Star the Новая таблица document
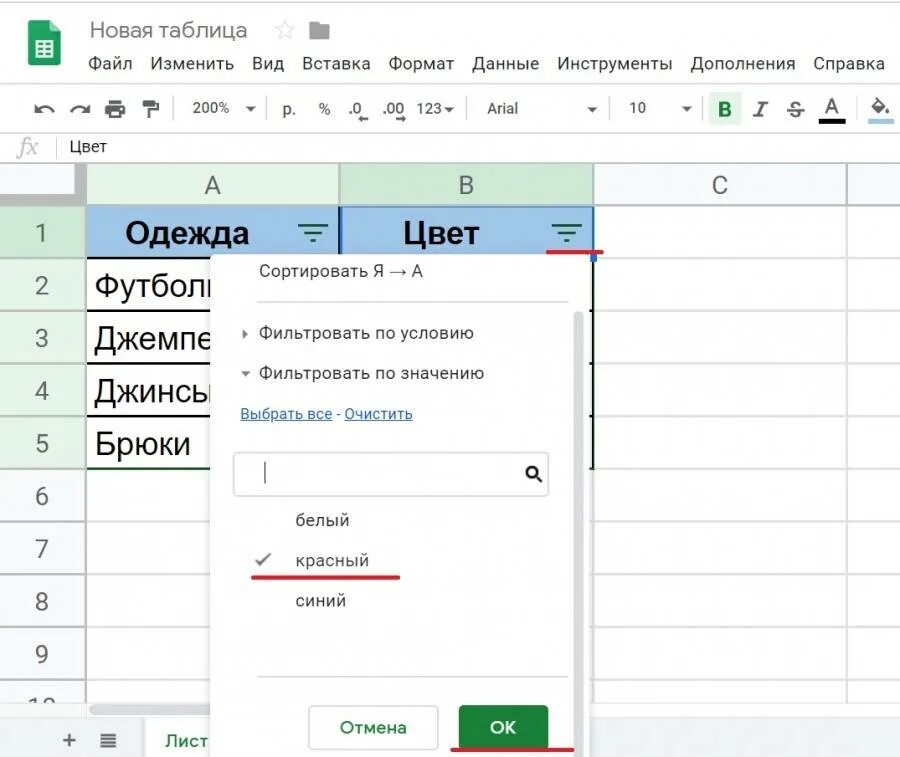Viewport: 900px width, 757px height. click(x=285, y=30)
